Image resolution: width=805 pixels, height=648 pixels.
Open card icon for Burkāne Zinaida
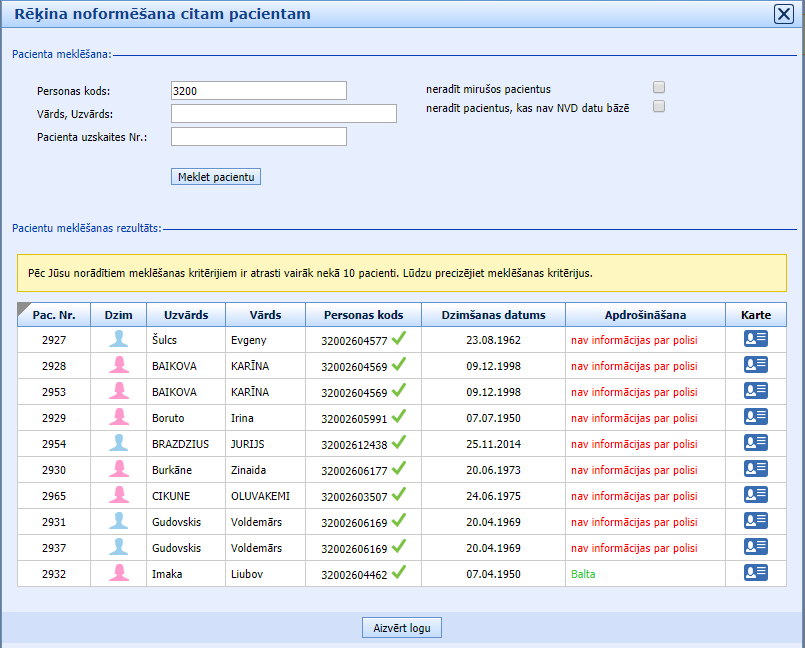tap(755, 469)
